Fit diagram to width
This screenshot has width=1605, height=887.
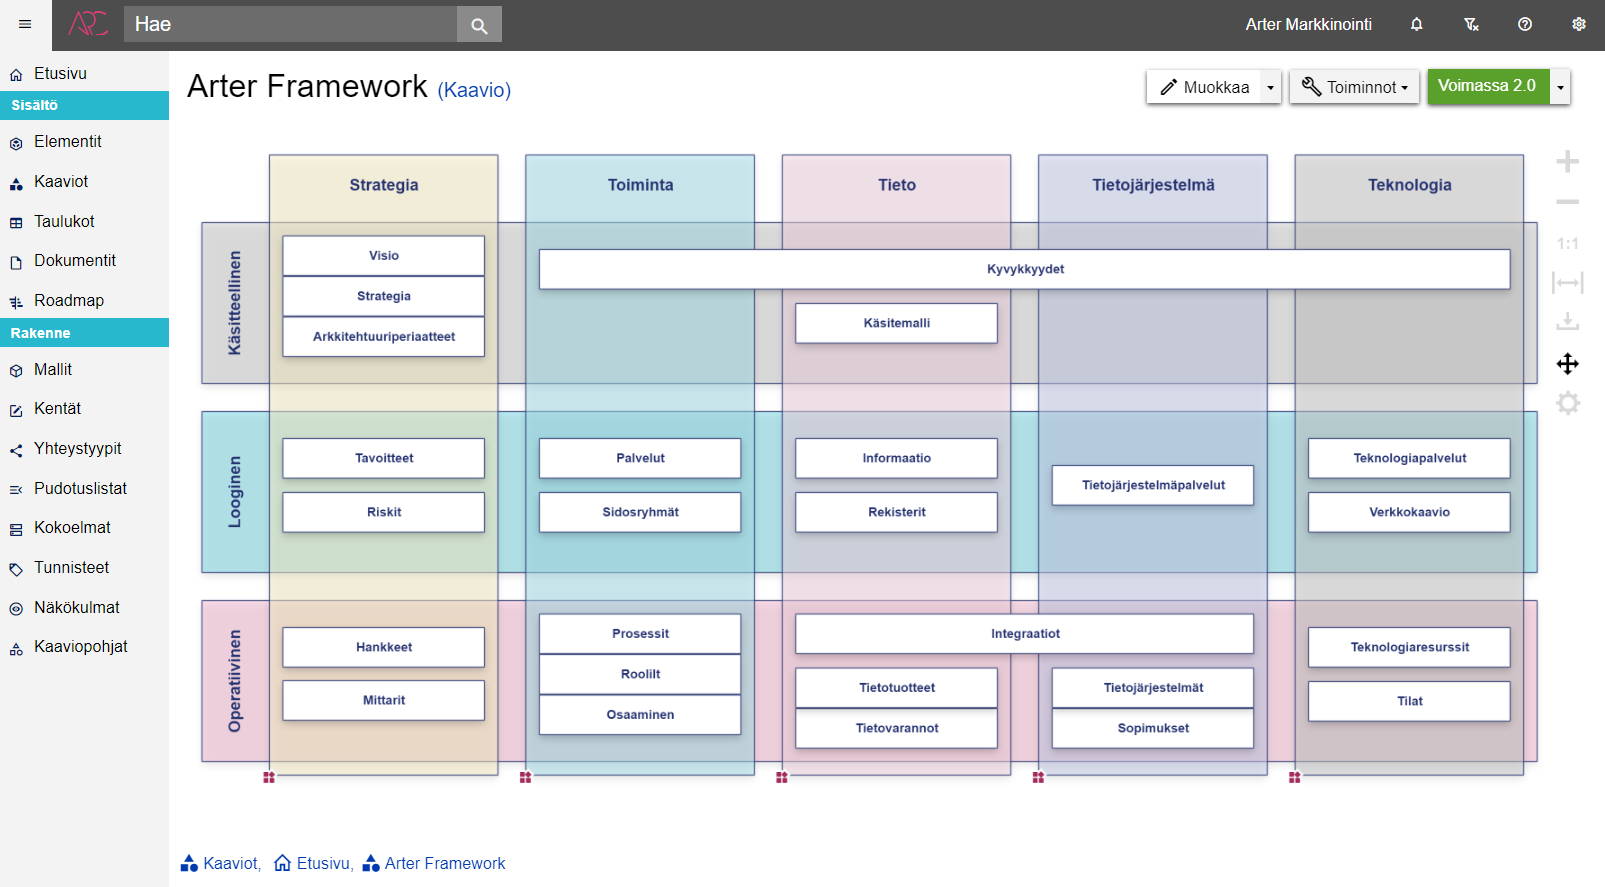pos(1568,283)
